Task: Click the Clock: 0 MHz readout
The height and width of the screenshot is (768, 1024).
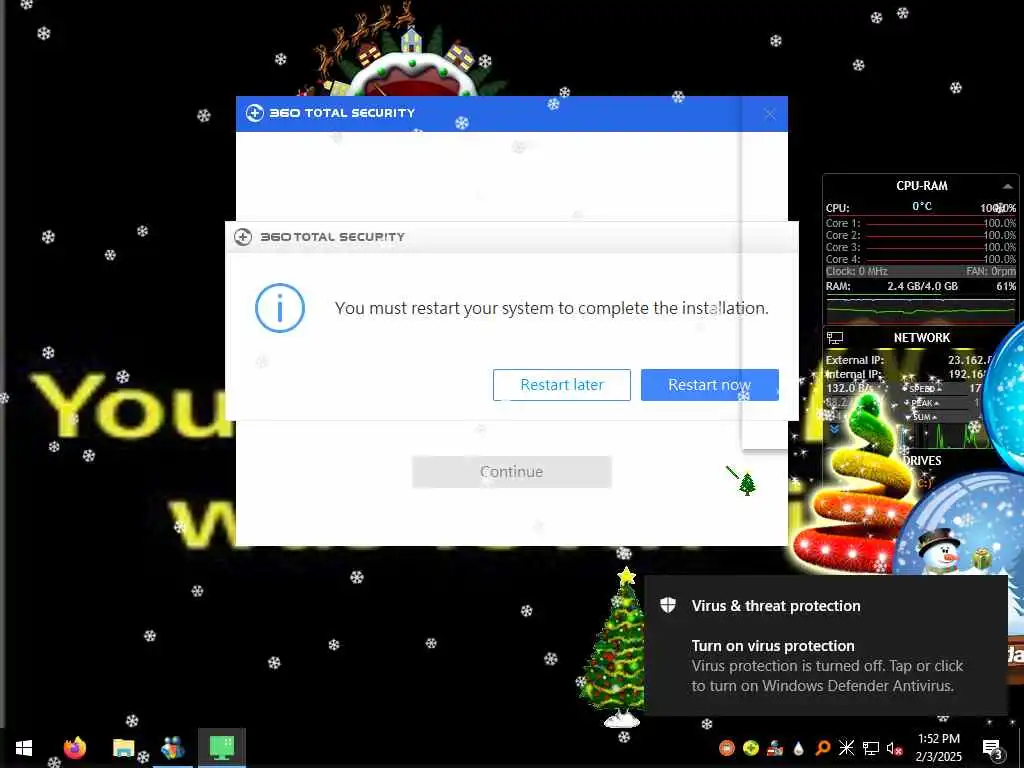Action: point(856,271)
